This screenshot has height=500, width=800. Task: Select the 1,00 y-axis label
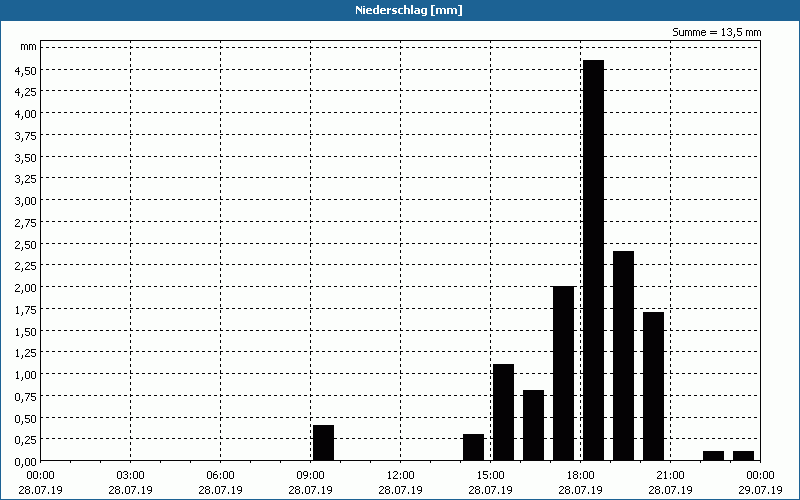(26, 376)
